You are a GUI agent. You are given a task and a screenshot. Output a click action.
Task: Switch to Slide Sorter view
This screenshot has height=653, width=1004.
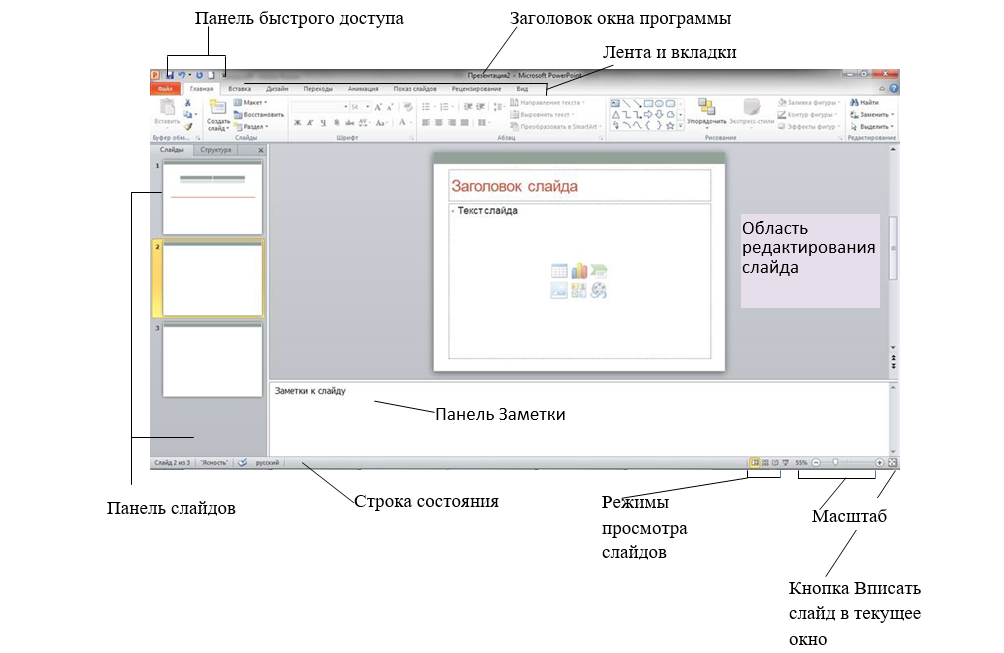765,462
